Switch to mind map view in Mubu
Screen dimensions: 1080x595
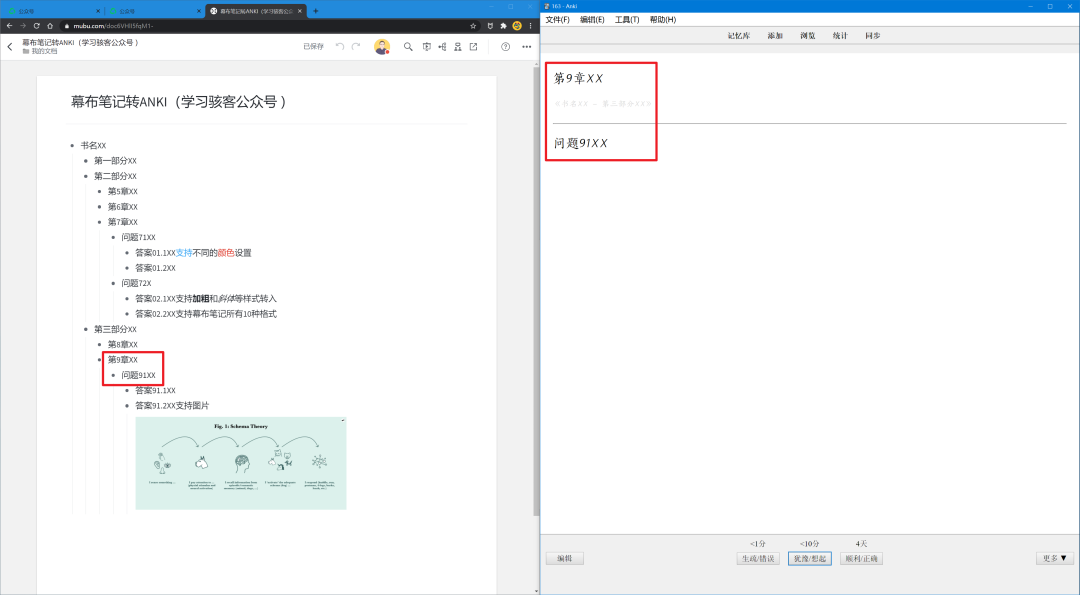[442, 47]
